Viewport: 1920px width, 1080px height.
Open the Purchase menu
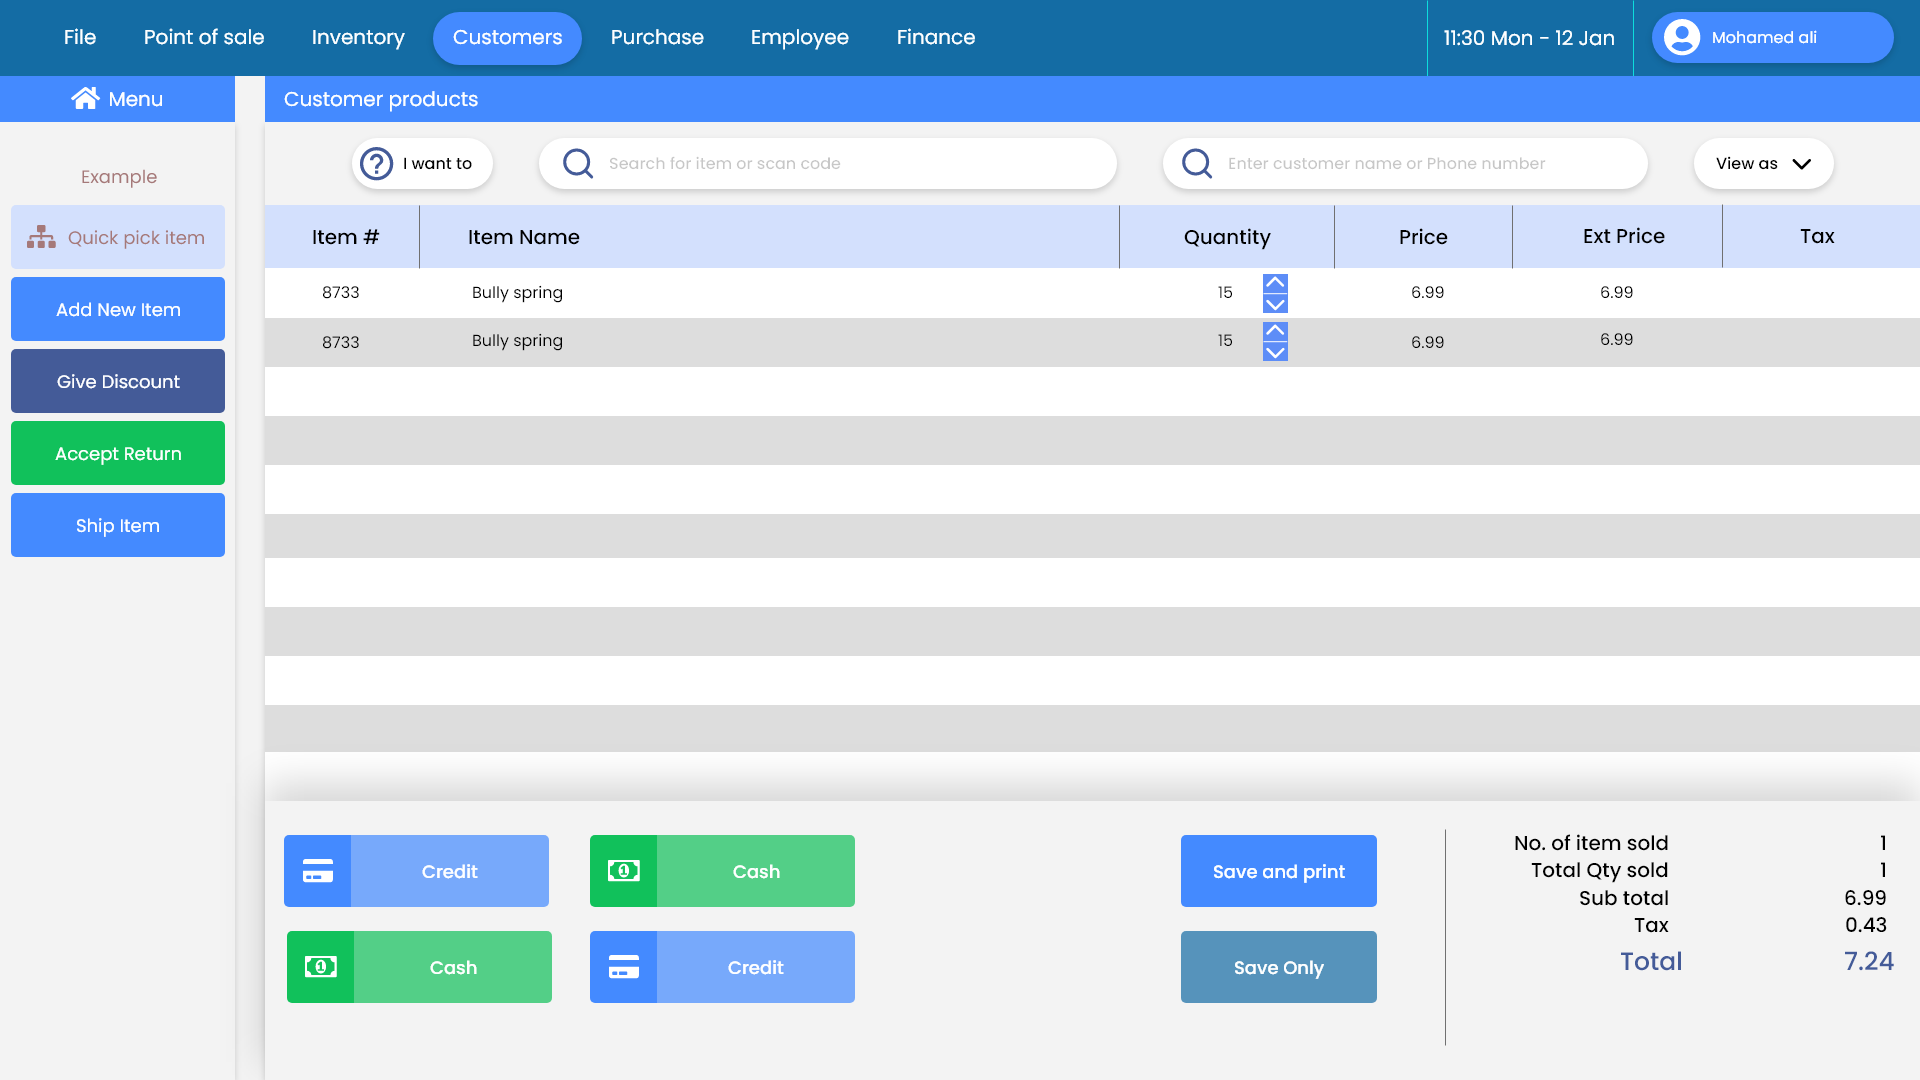point(657,37)
